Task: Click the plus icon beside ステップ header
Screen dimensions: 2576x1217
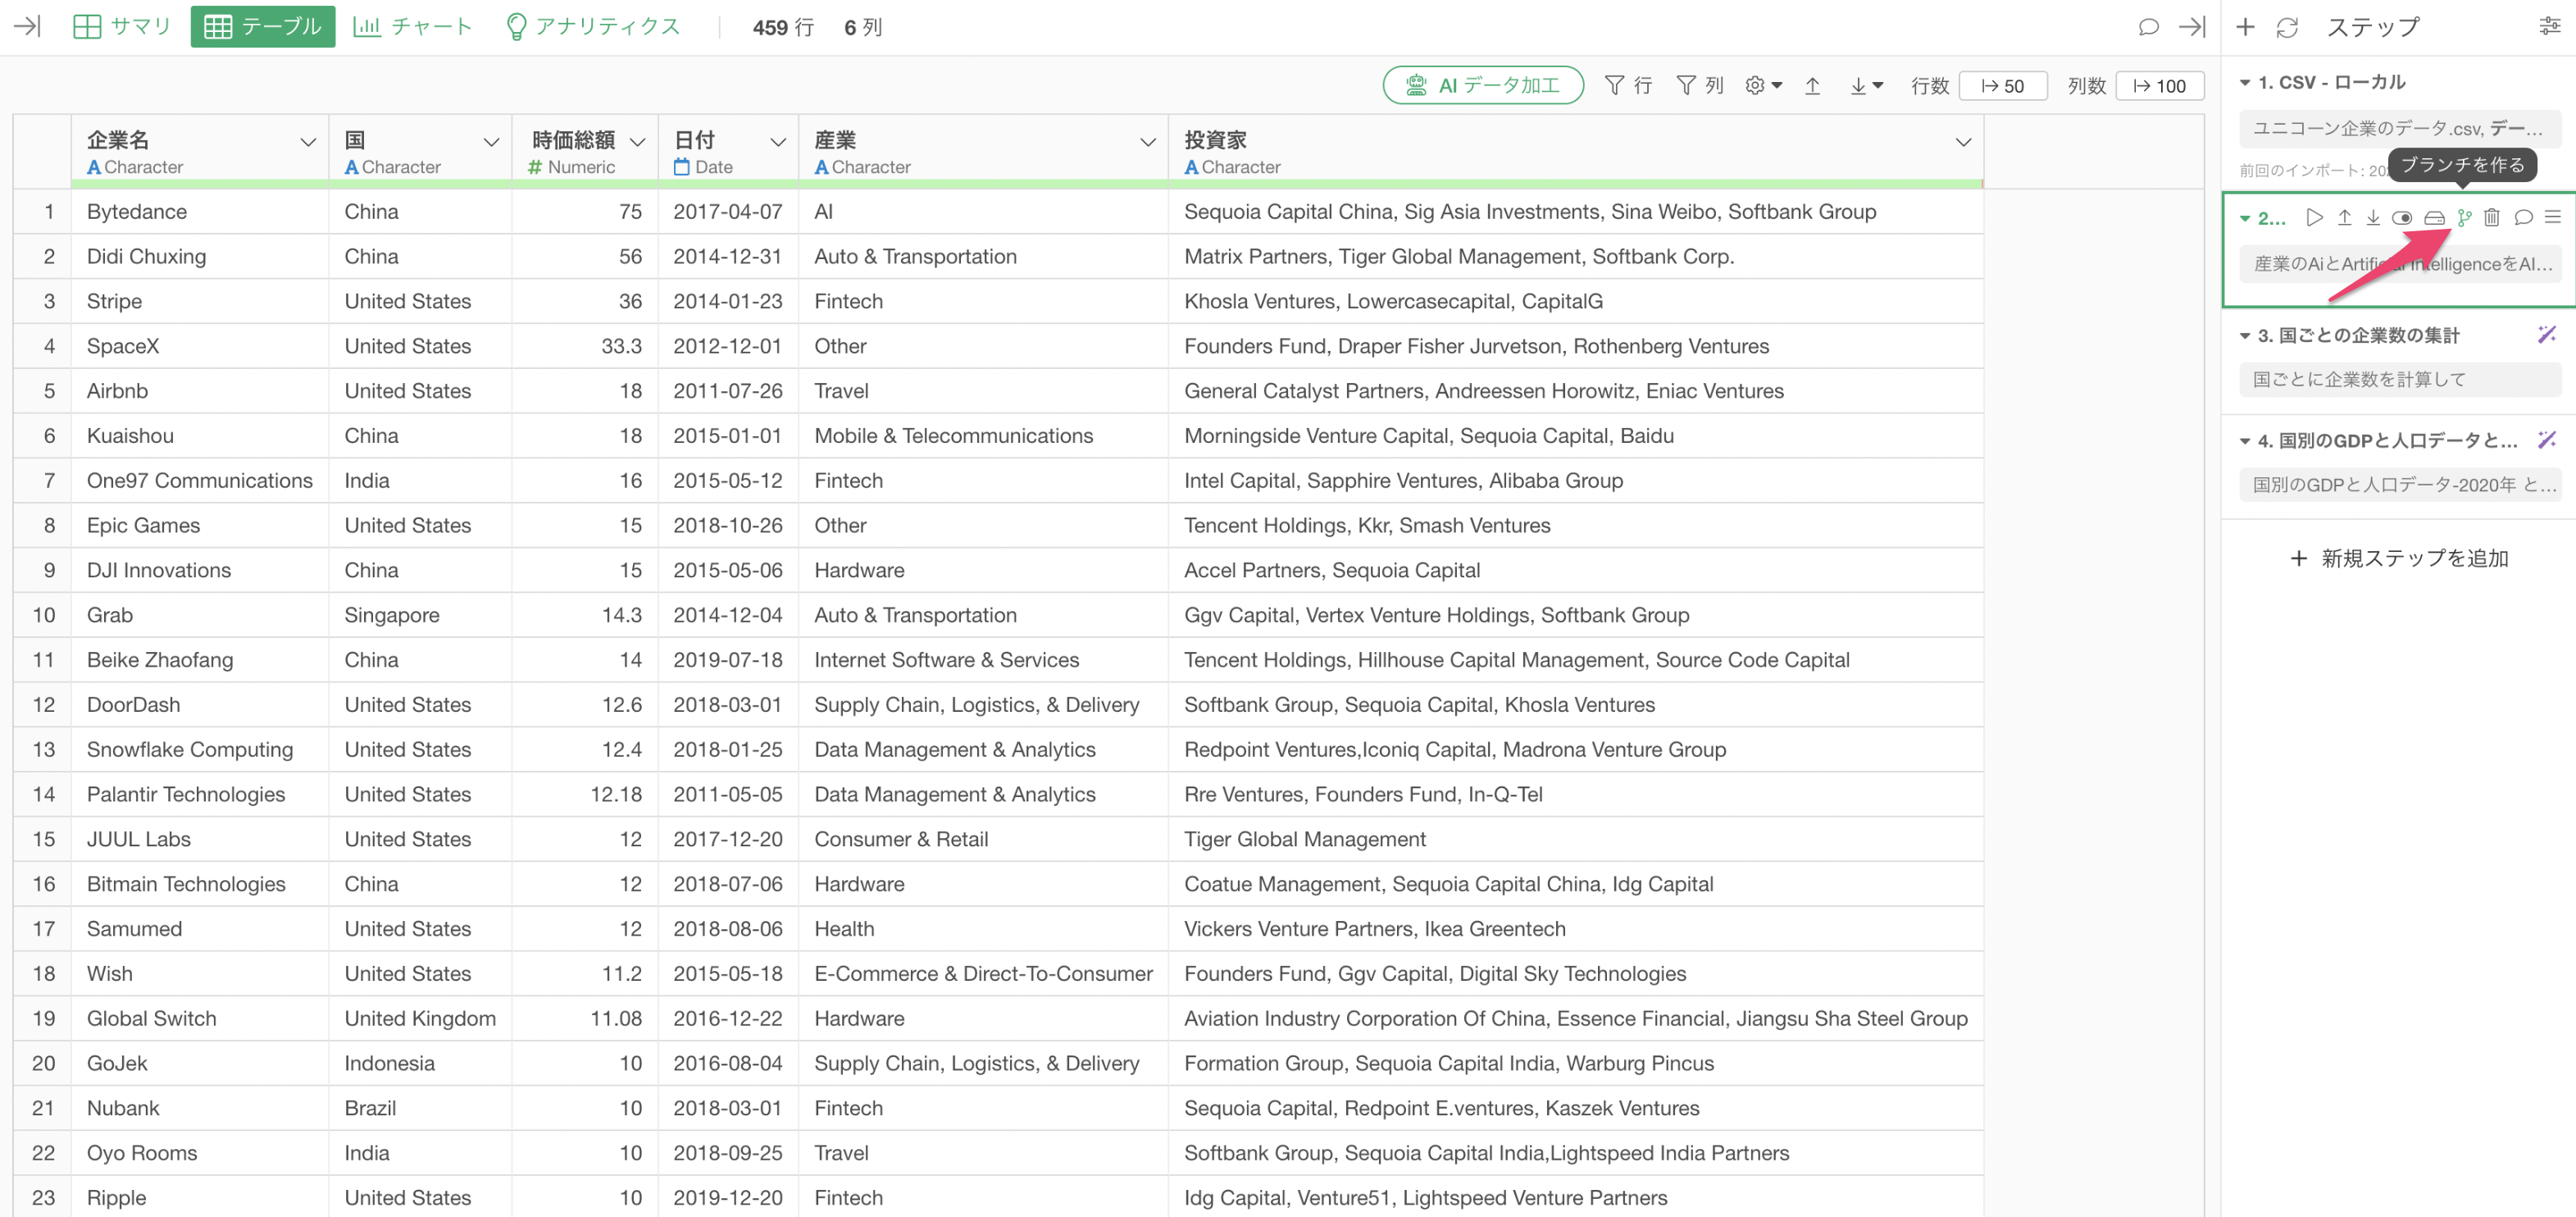Action: pos(2245,27)
